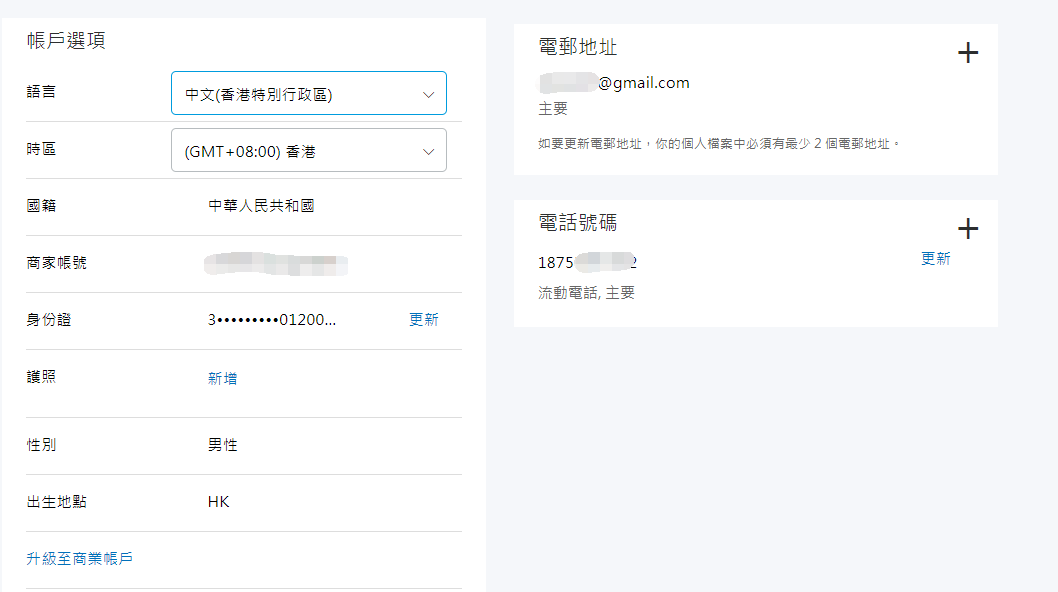Click the red chevron in the 時區 selector

[428, 152]
